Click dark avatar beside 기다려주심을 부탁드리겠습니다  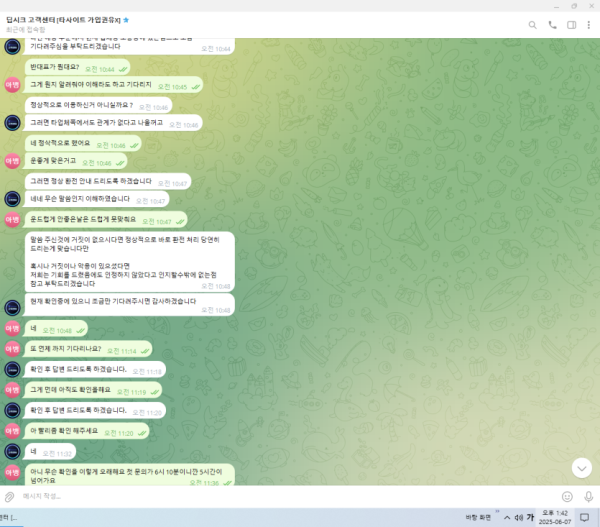click(x=12, y=47)
